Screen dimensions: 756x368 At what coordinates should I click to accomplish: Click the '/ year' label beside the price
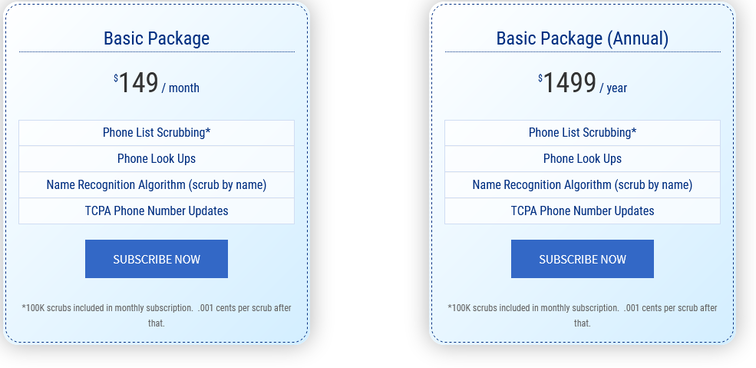tap(613, 88)
